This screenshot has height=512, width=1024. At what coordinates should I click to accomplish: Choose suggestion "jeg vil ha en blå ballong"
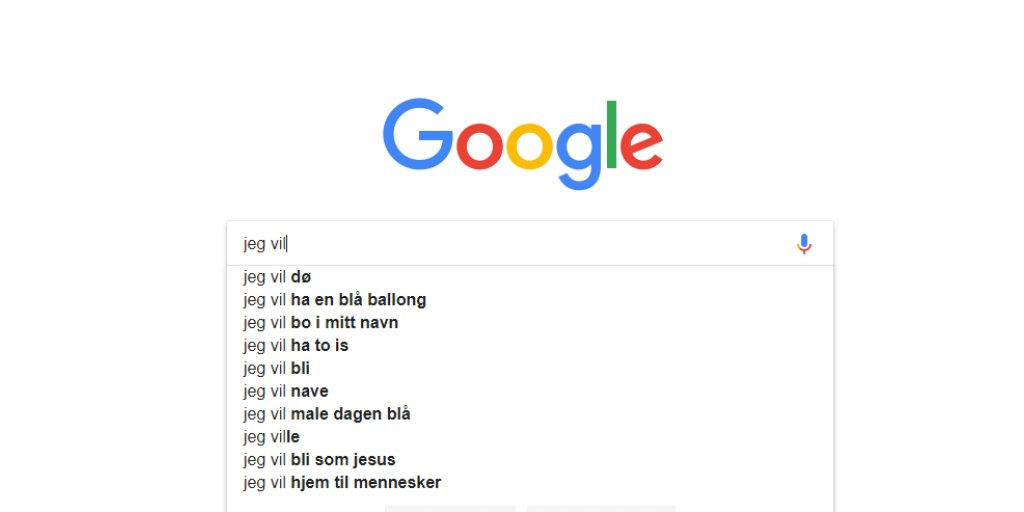click(334, 300)
